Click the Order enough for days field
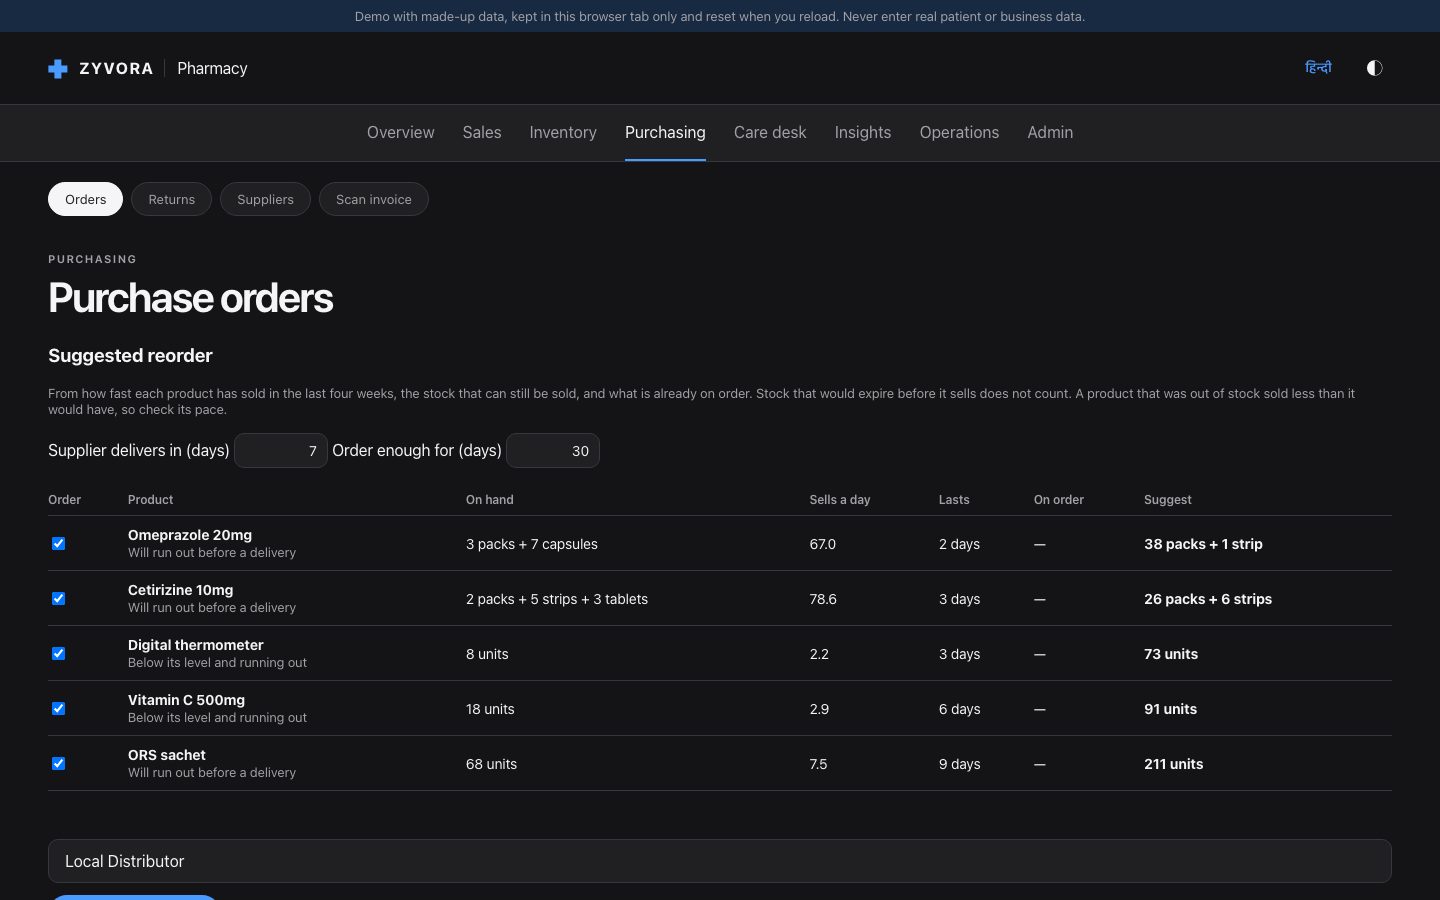 [553, 451]
